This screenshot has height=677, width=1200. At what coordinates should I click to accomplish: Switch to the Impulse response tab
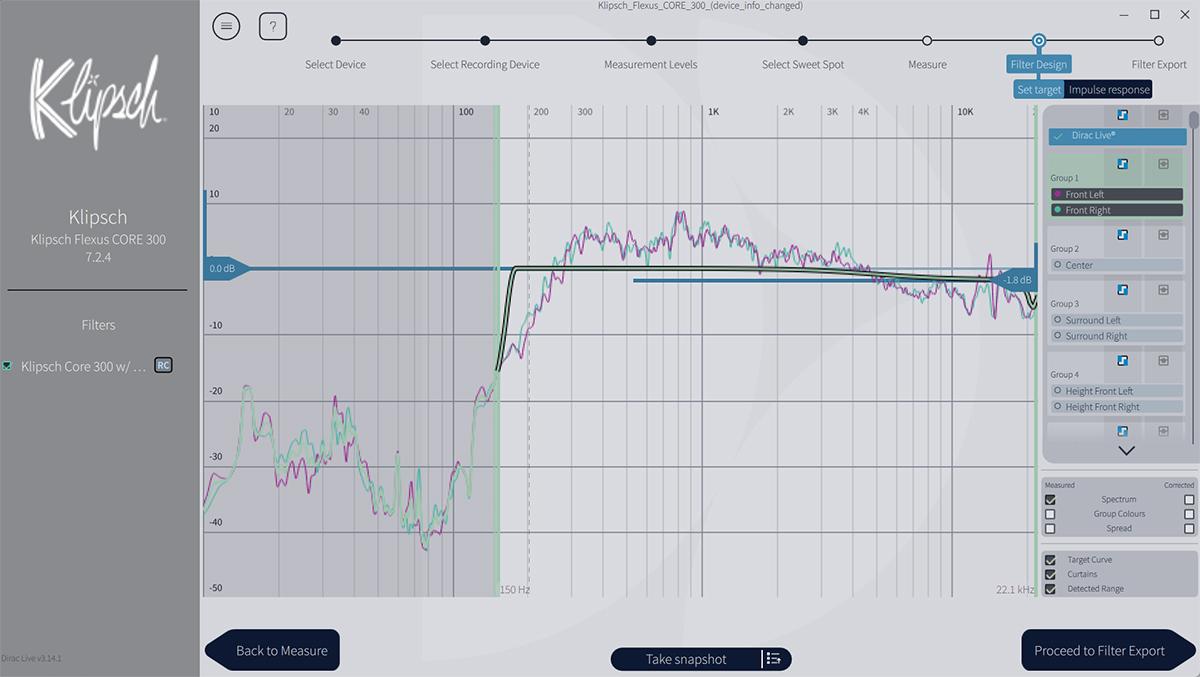tap(1108, 90)
